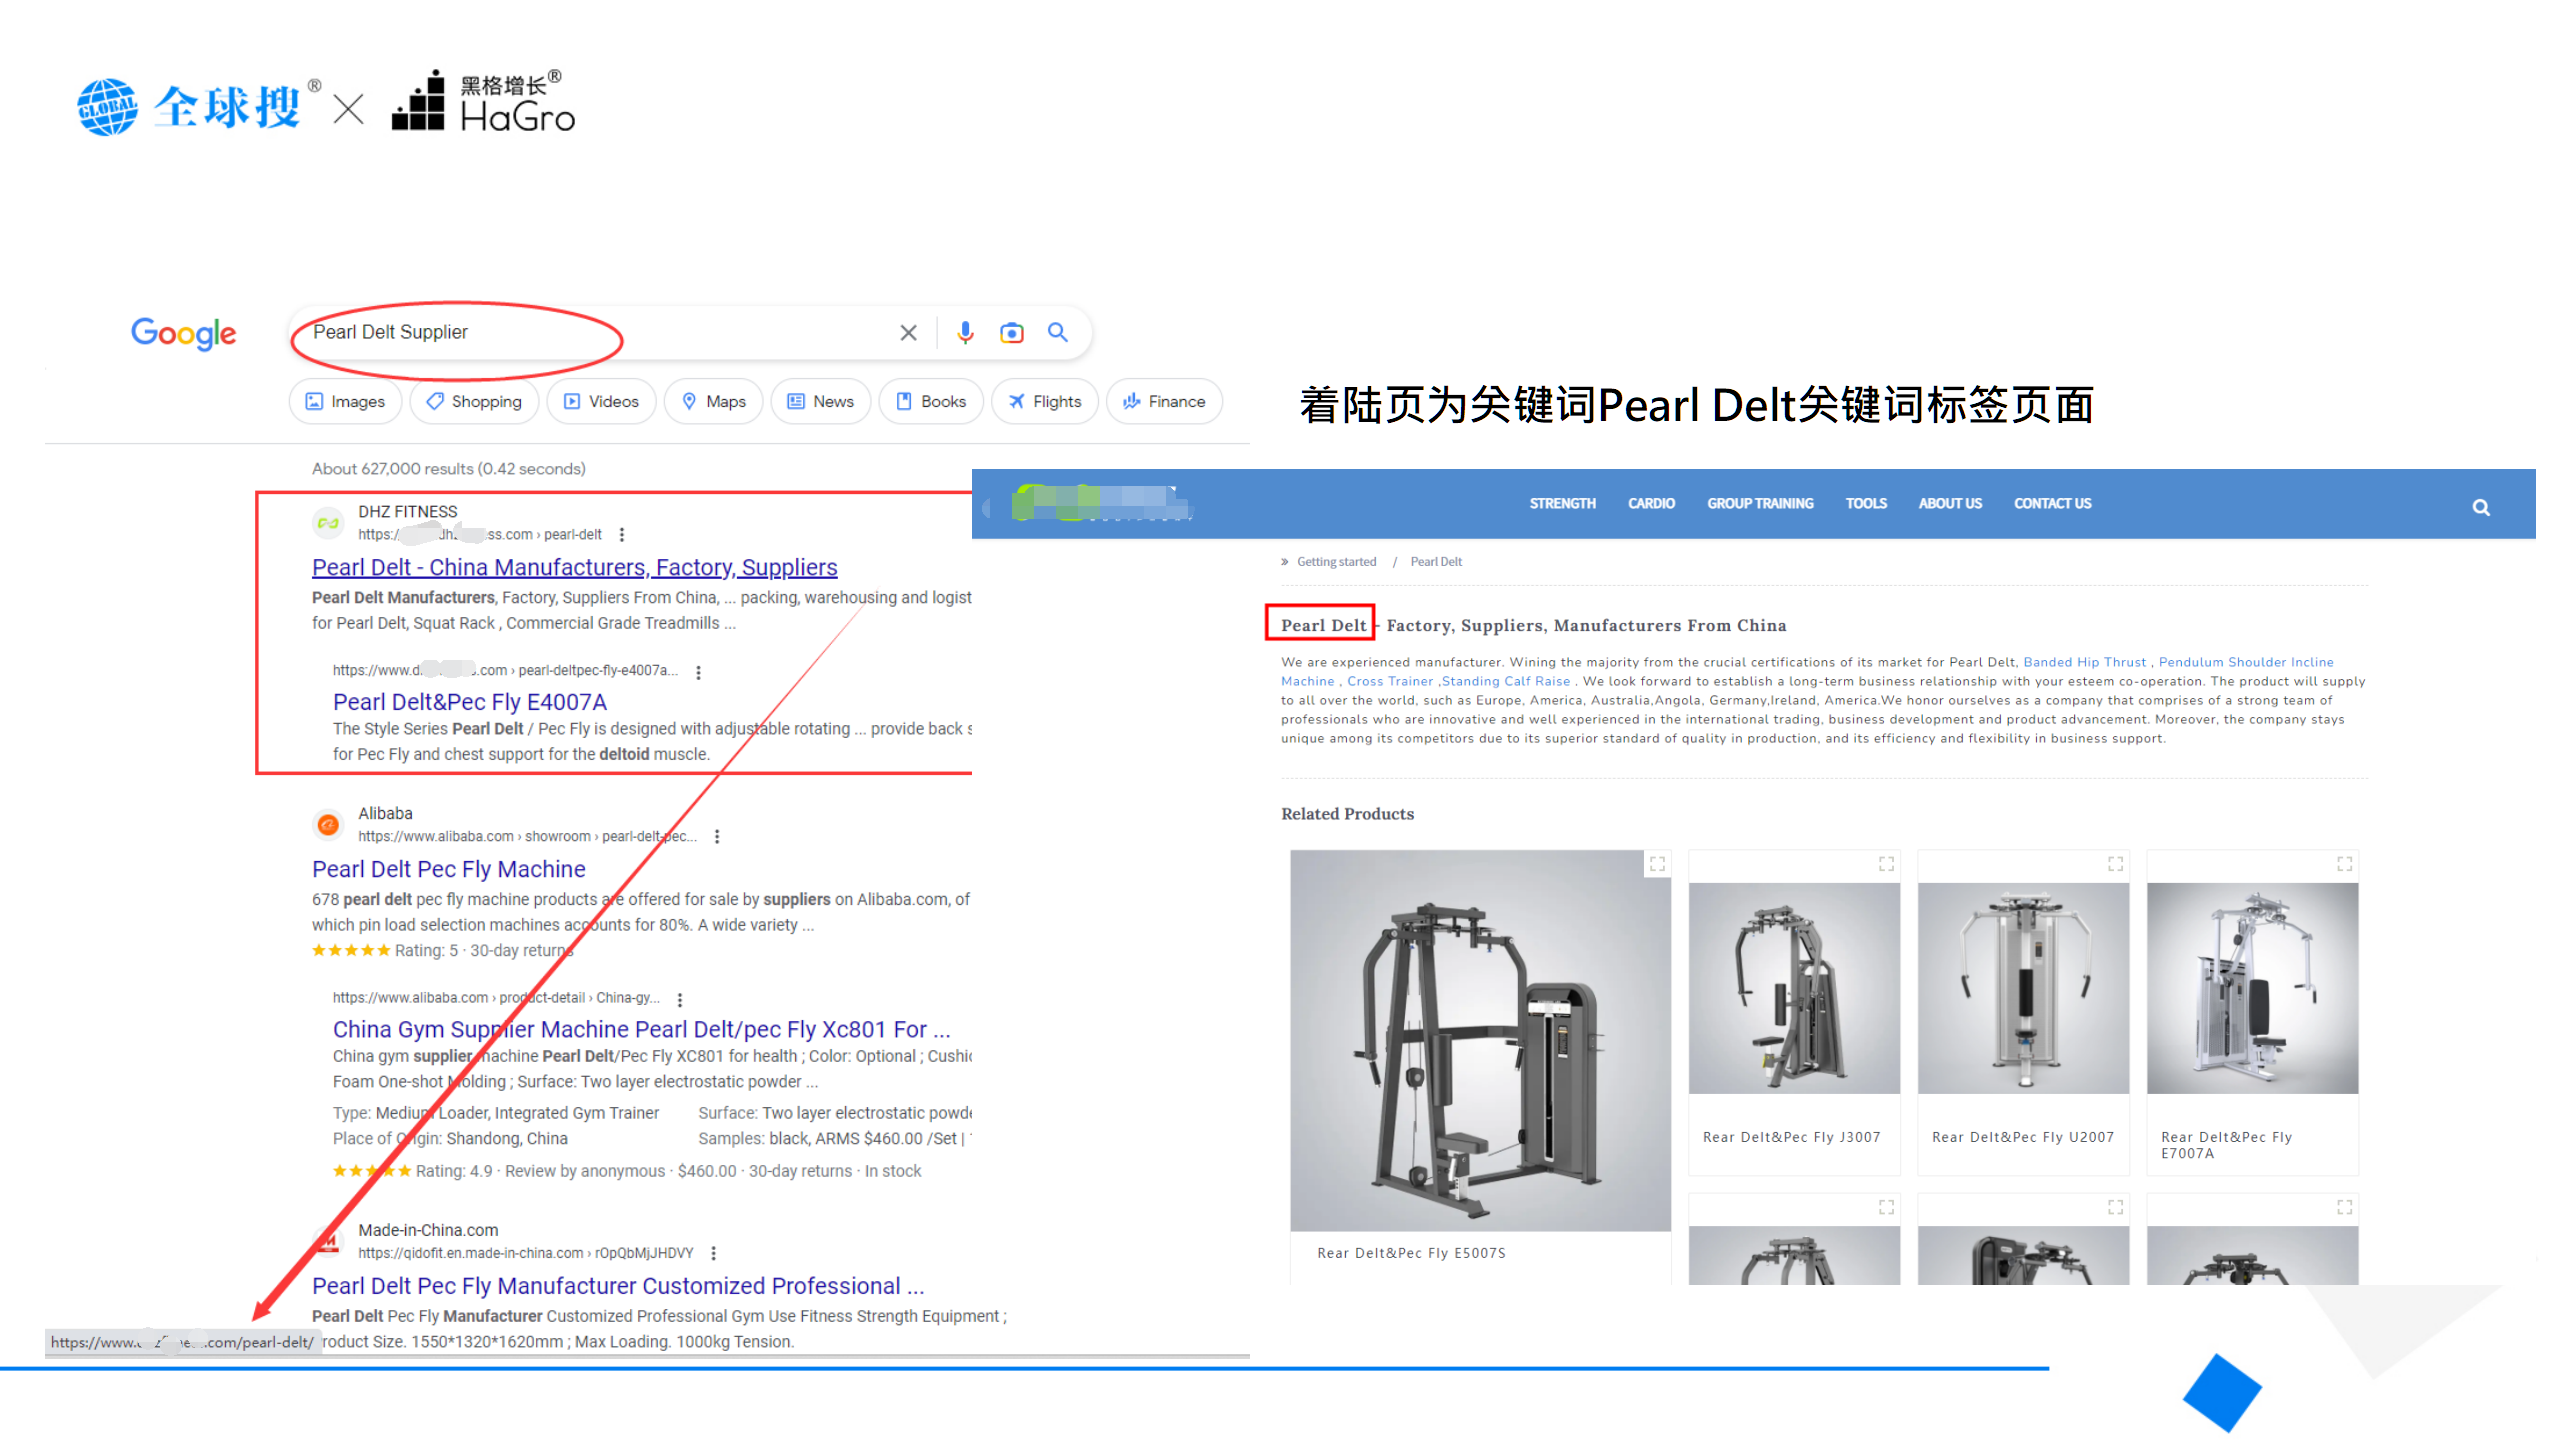
Task: Expand the Rear Delt&Pec Fly J3007 image icon
Action: (1886, 864)
